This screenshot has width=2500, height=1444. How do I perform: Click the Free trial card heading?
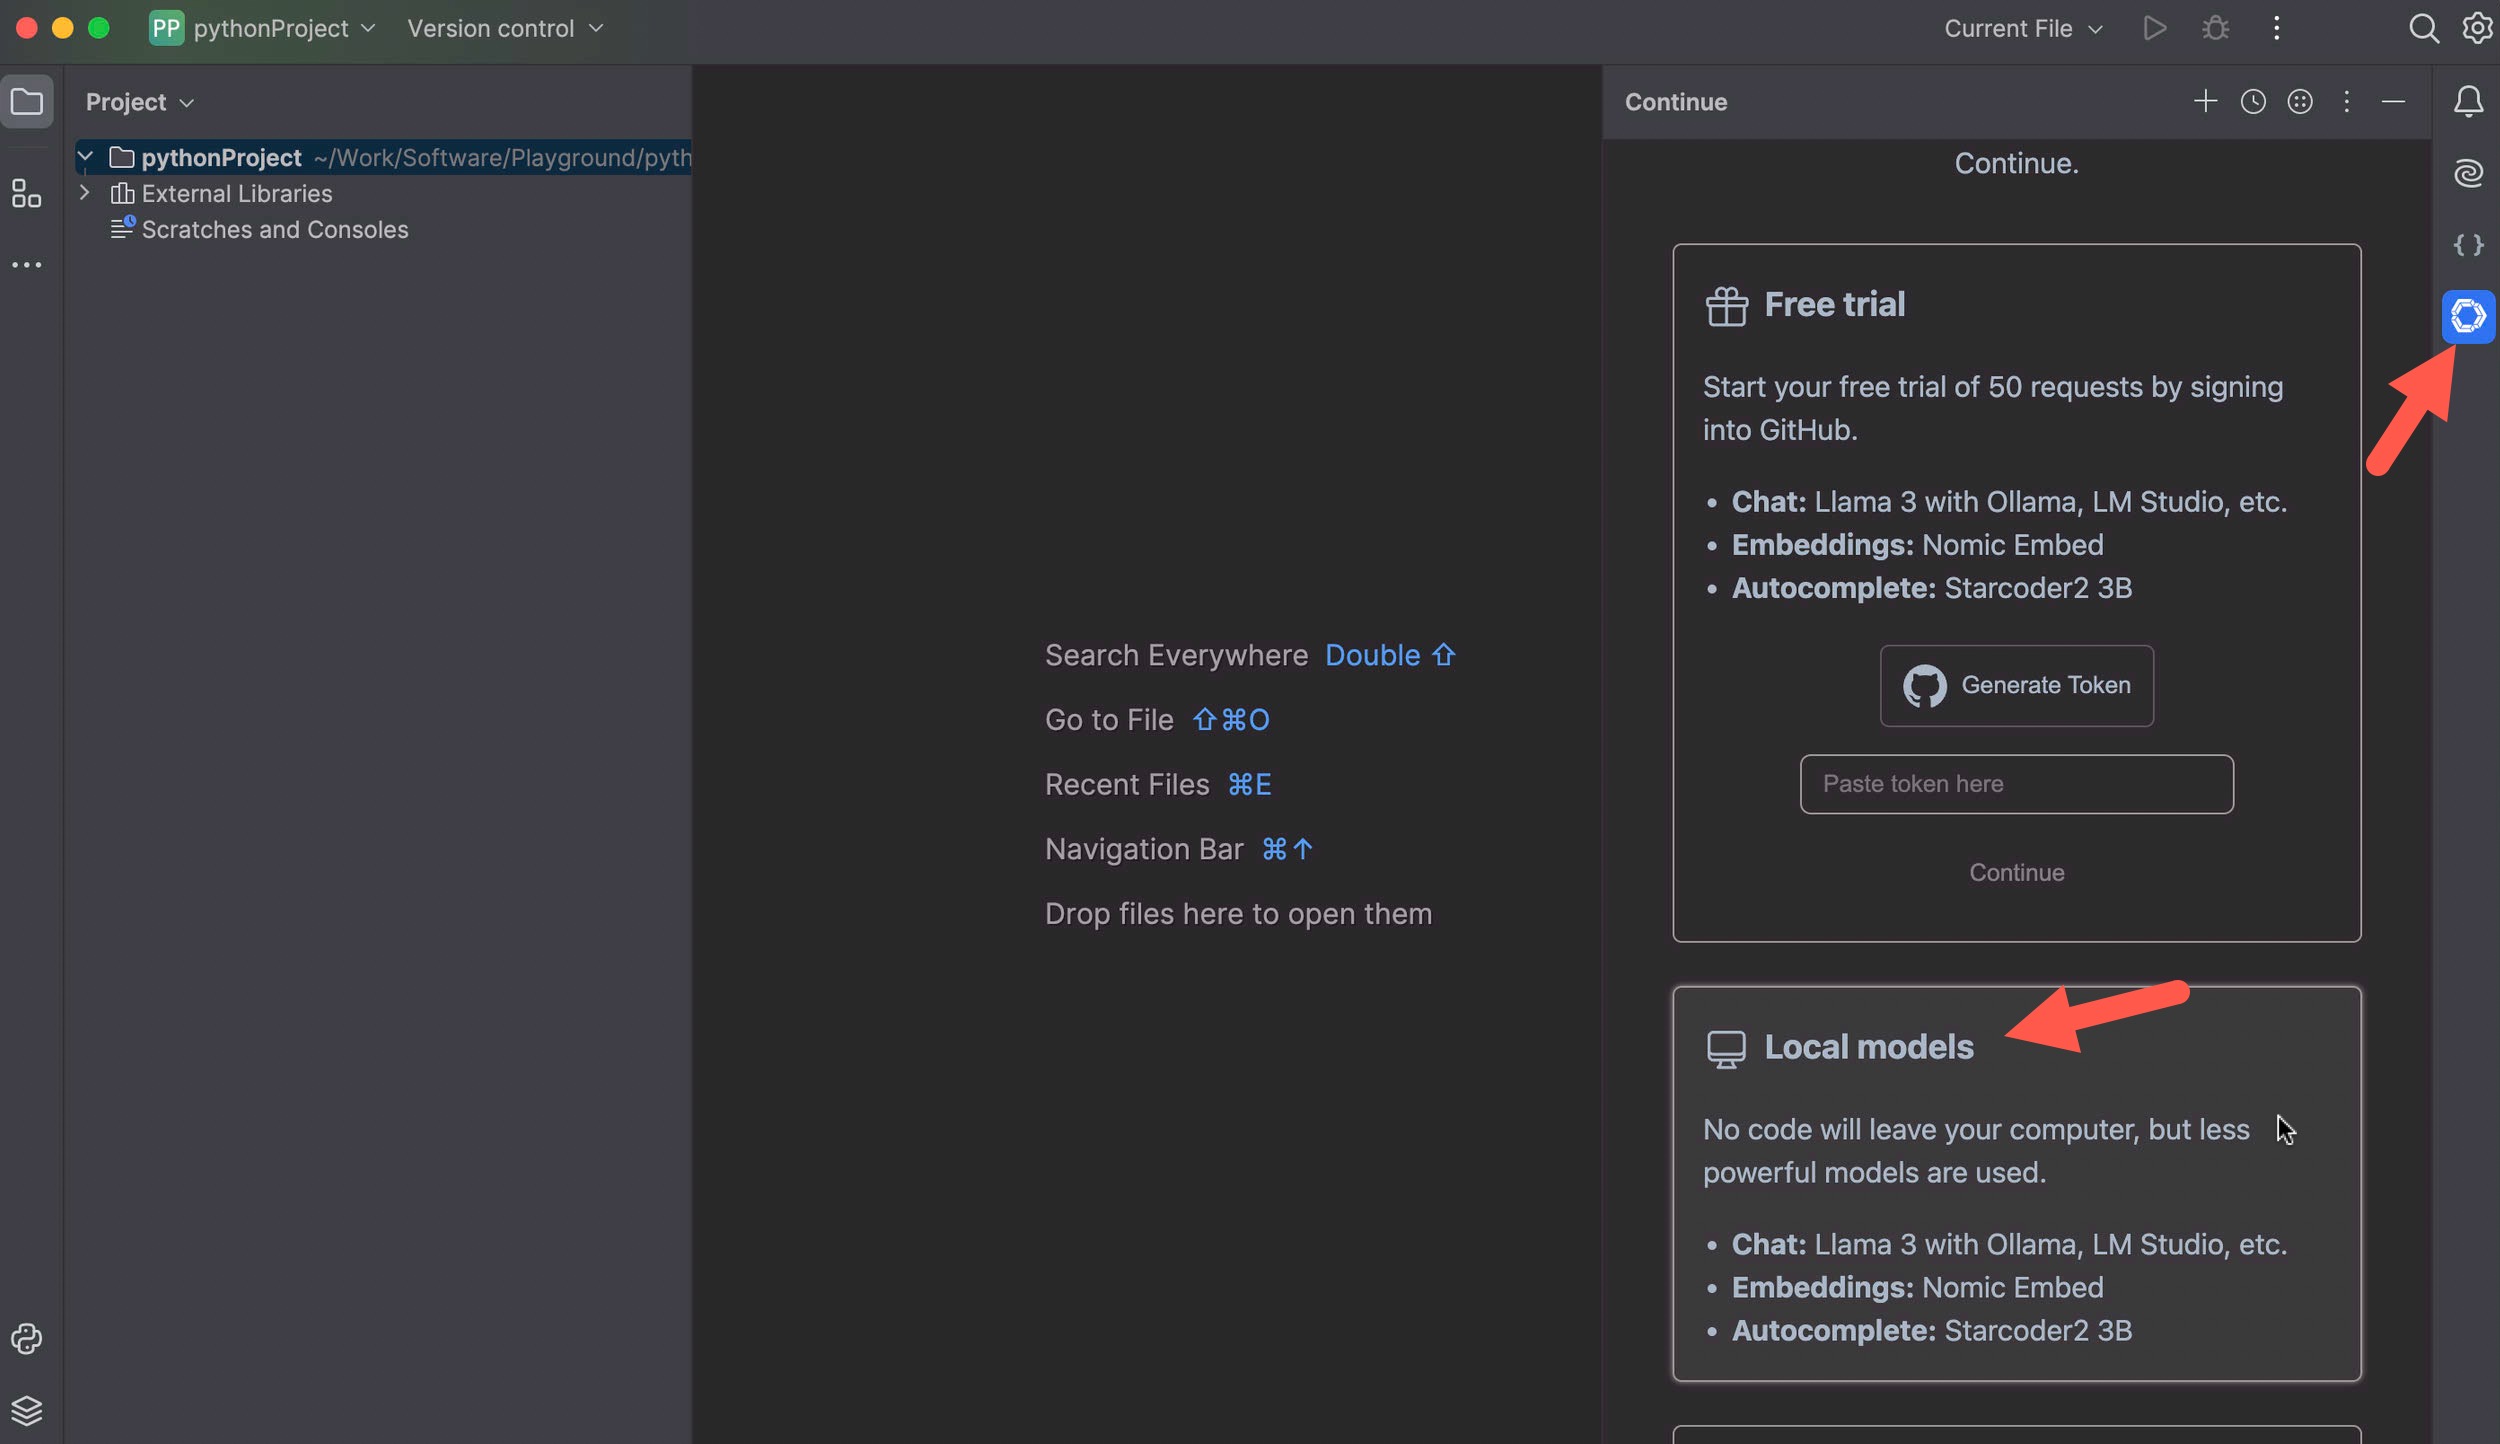[1834, 304]
